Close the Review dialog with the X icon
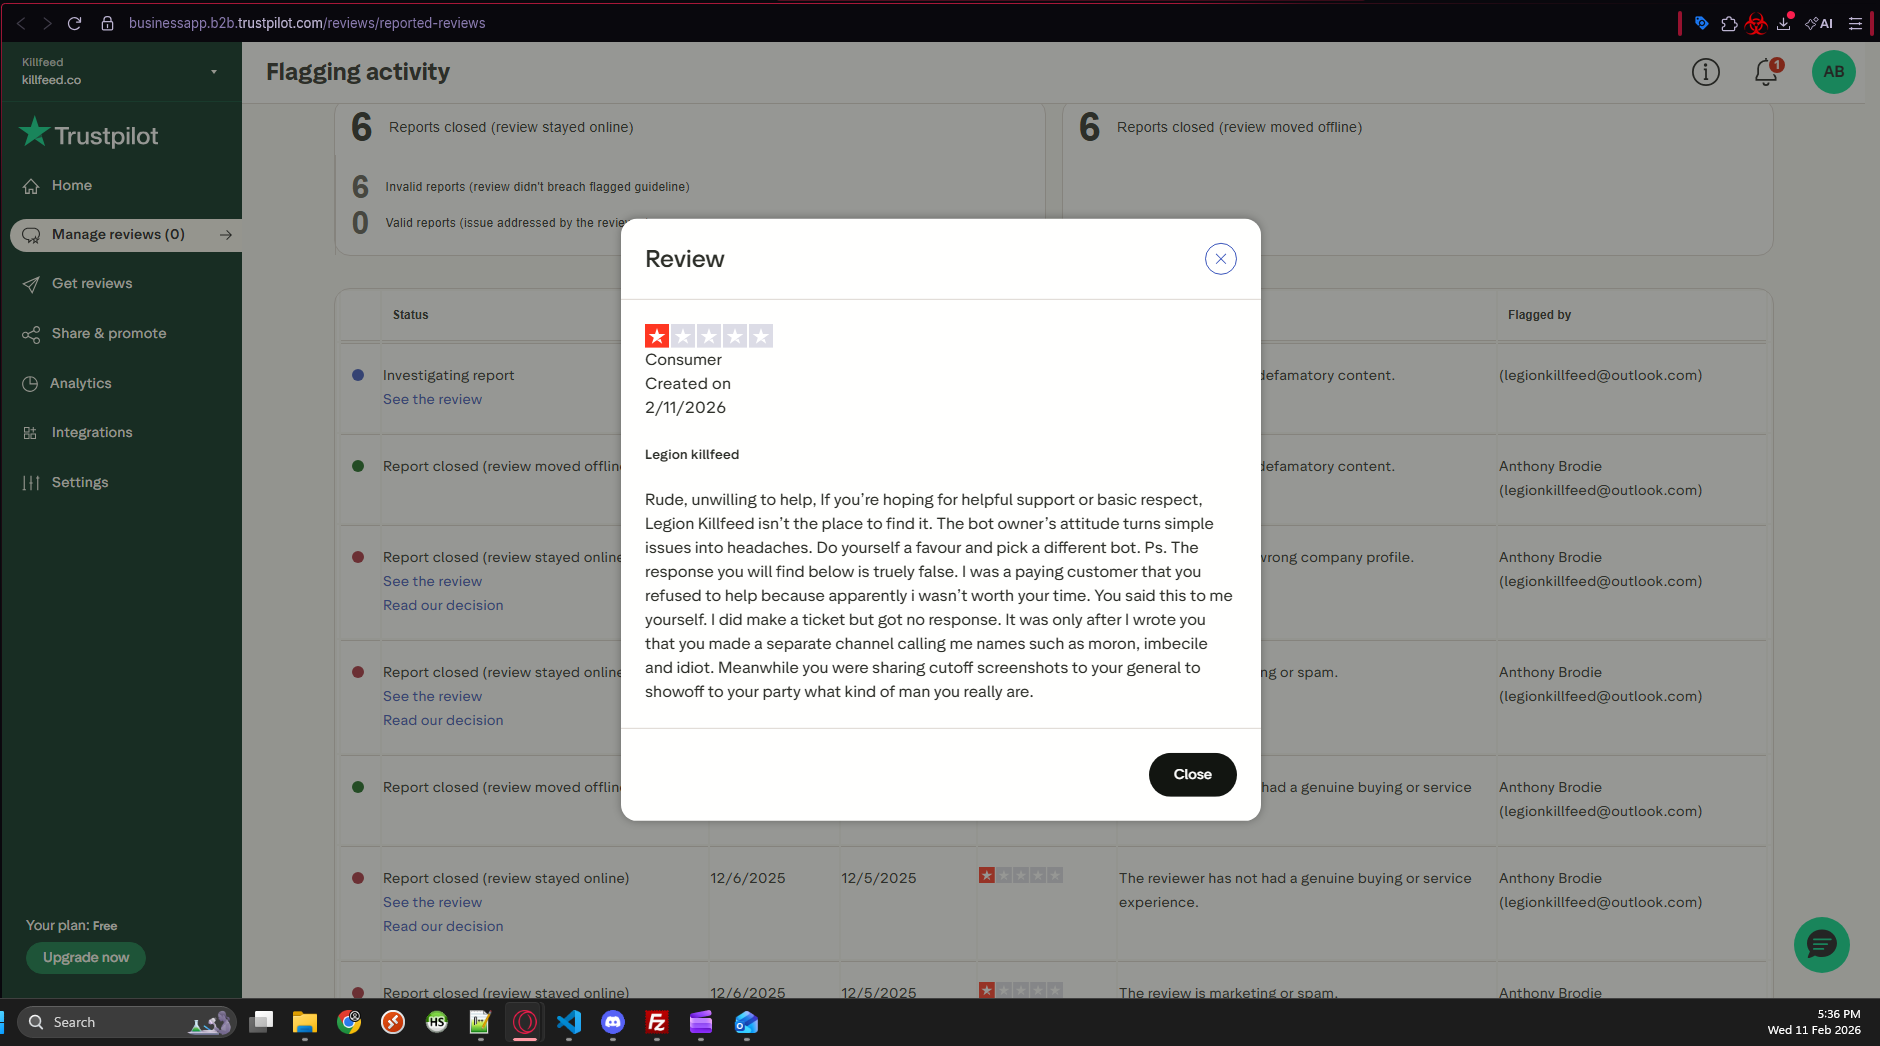1880x1046 pixels. click(1220, 259)
